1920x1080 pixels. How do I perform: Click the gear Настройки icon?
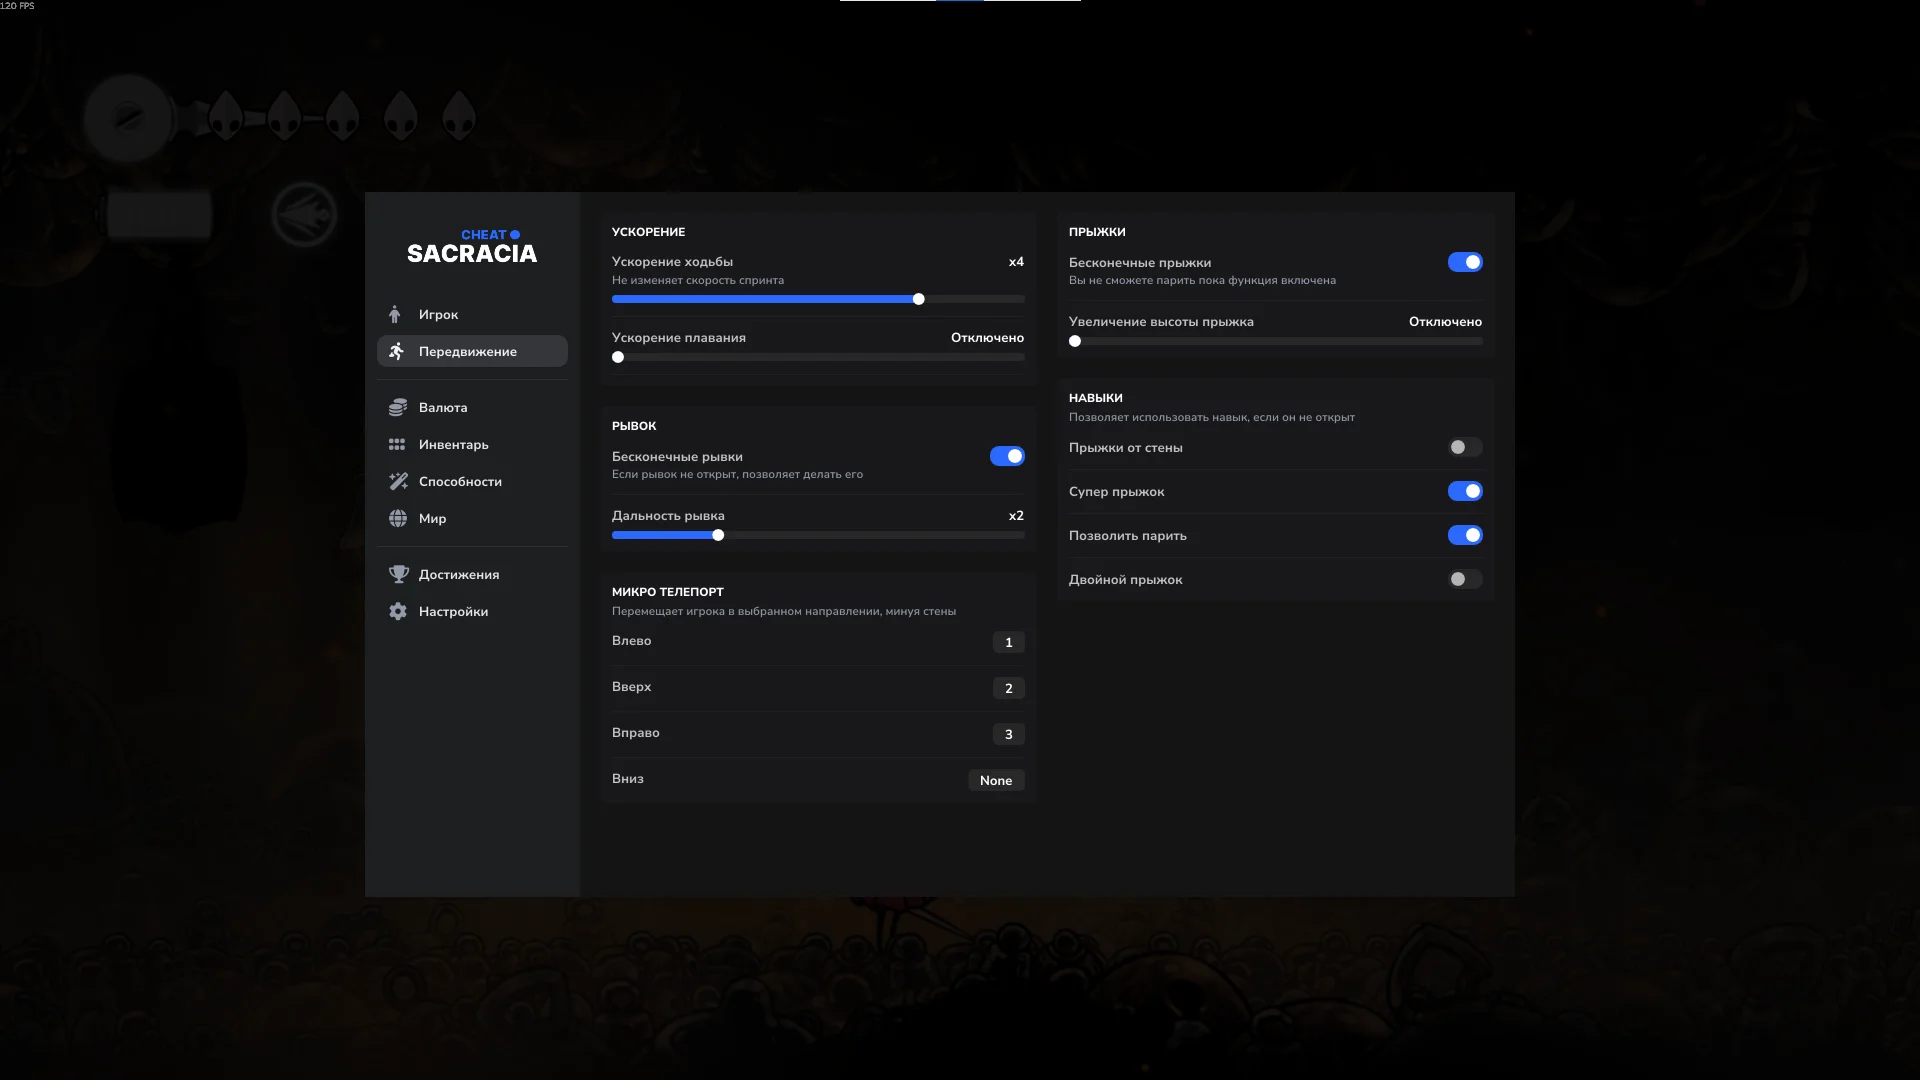tap(398, 611)
